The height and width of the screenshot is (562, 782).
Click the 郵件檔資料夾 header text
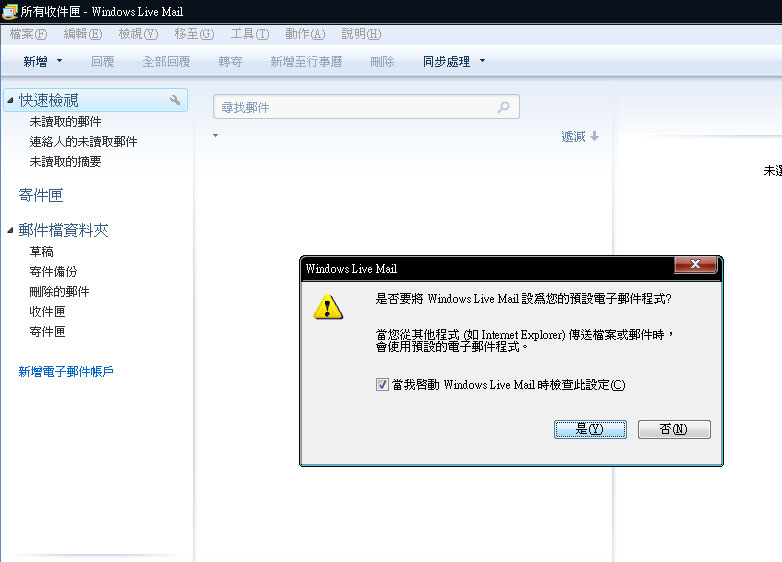(63, 230)
